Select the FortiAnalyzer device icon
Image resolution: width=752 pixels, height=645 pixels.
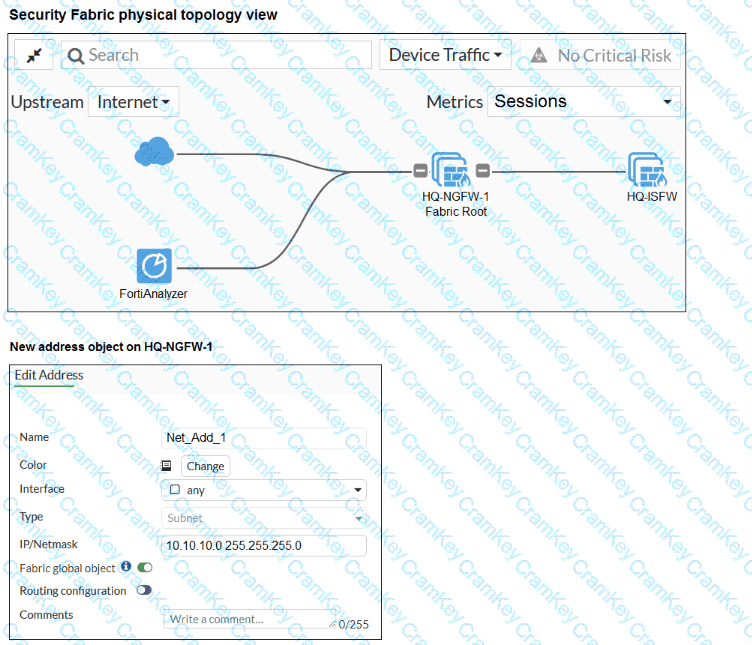coord(154,266)
